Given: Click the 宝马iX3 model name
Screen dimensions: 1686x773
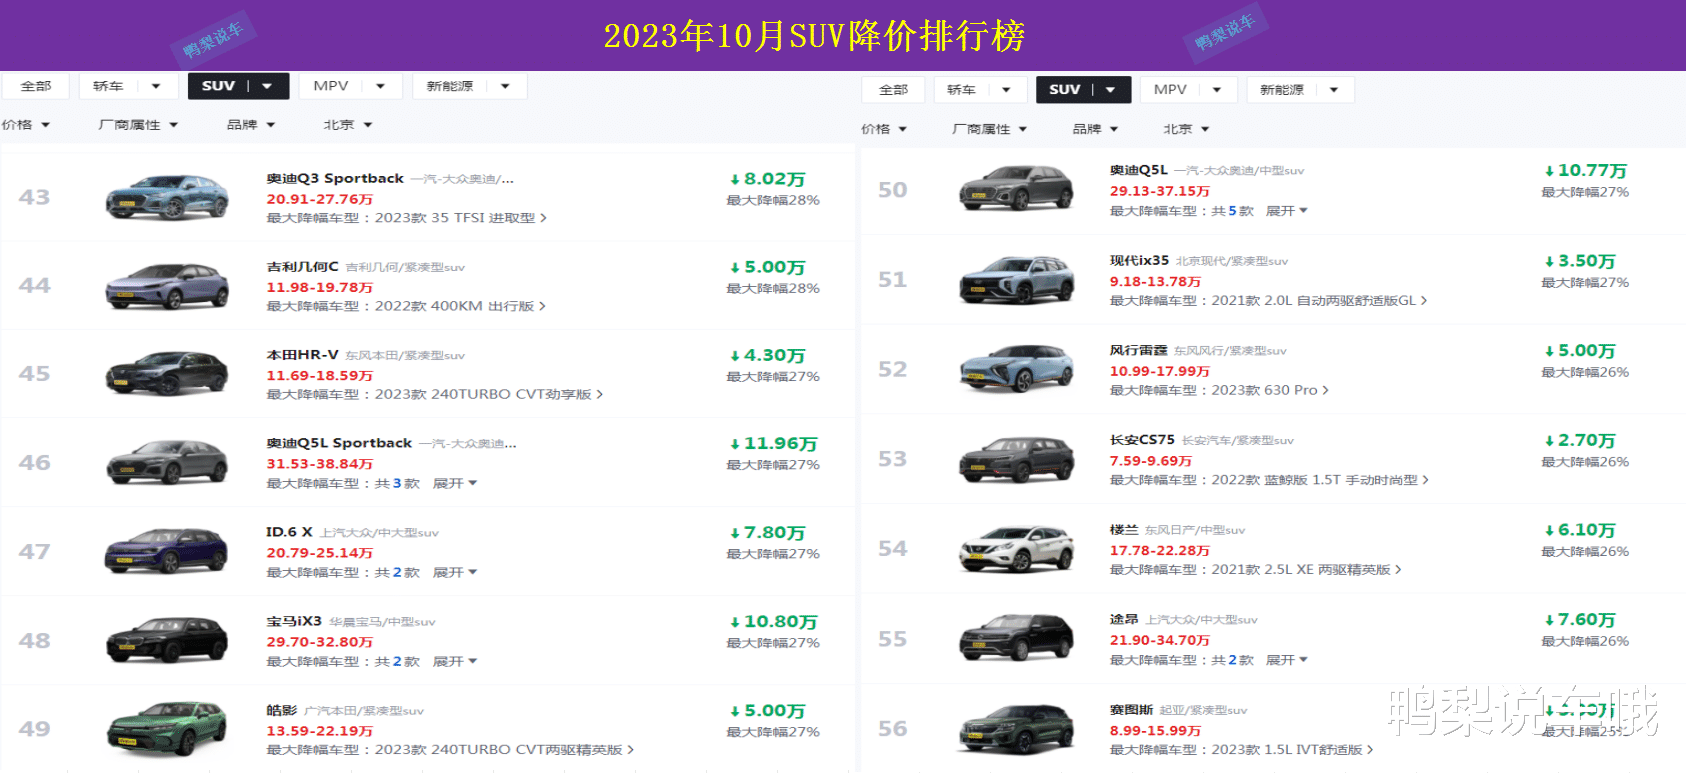Looking at the screenshot, I should pyautogui.click(x=294, y=621).
